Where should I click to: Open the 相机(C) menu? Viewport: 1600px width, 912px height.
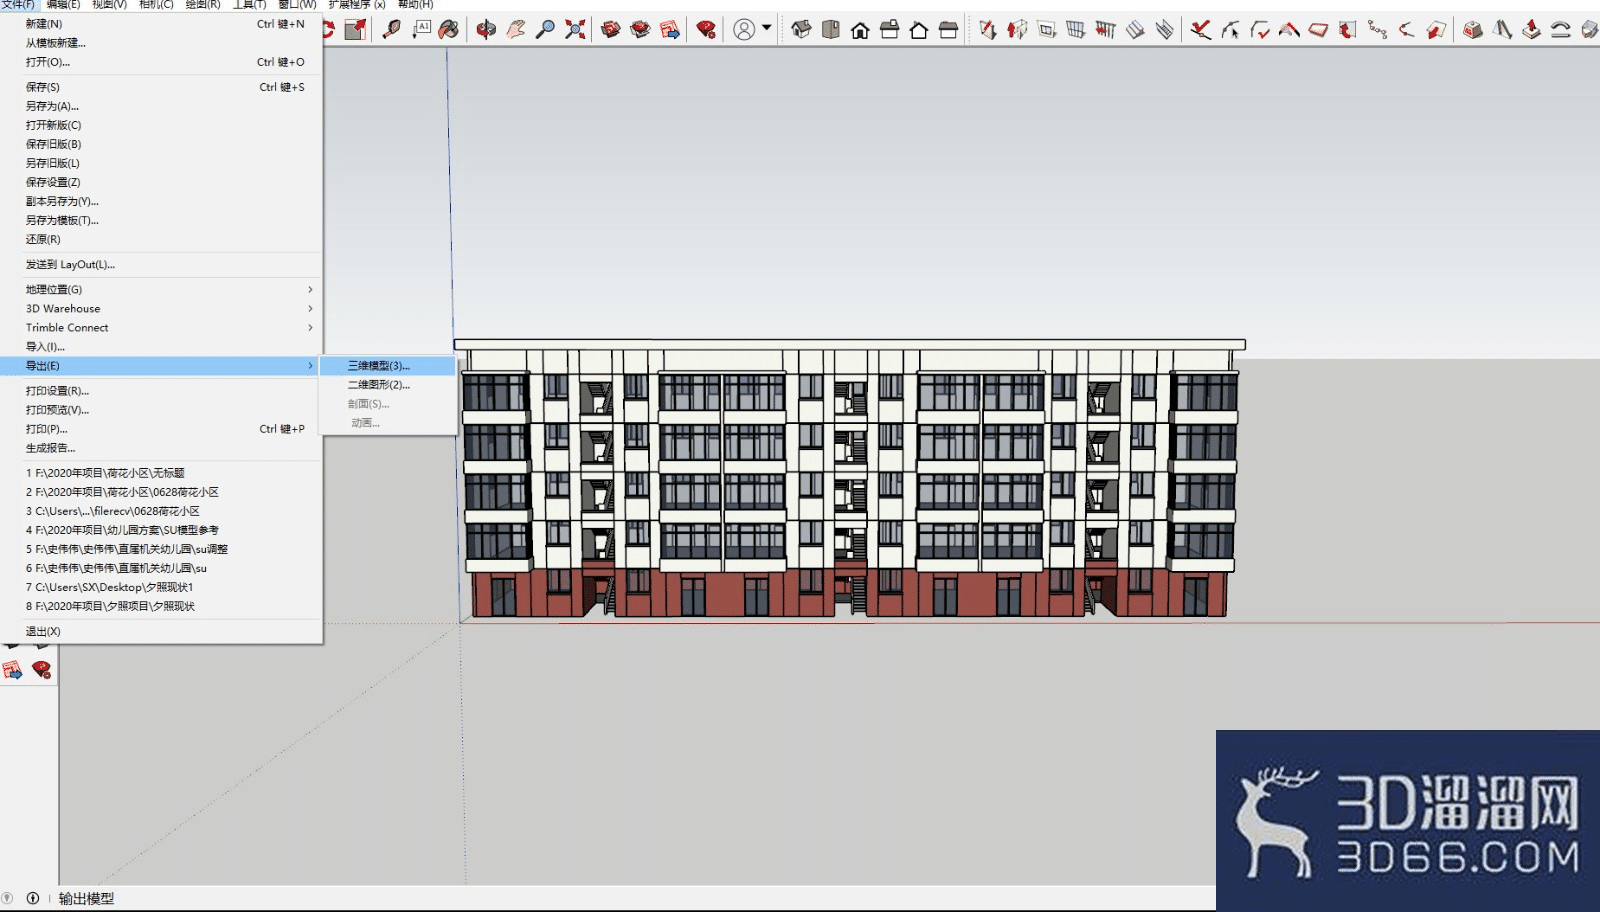click(x=156, y=5)
